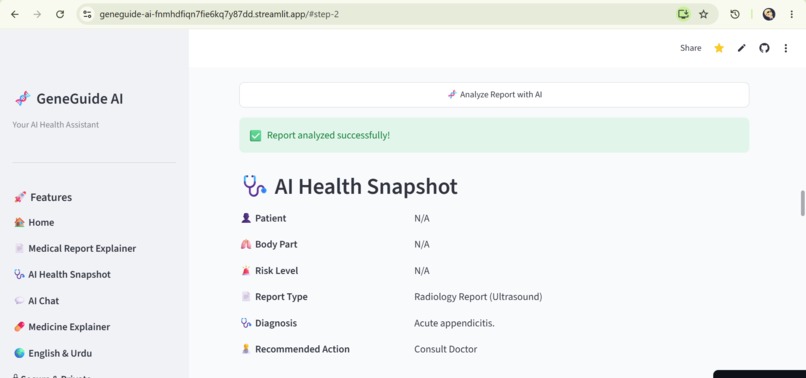Viewport: 806px width, 378px height.
Task: Click the Report Type row label
Action: point(281,297)
